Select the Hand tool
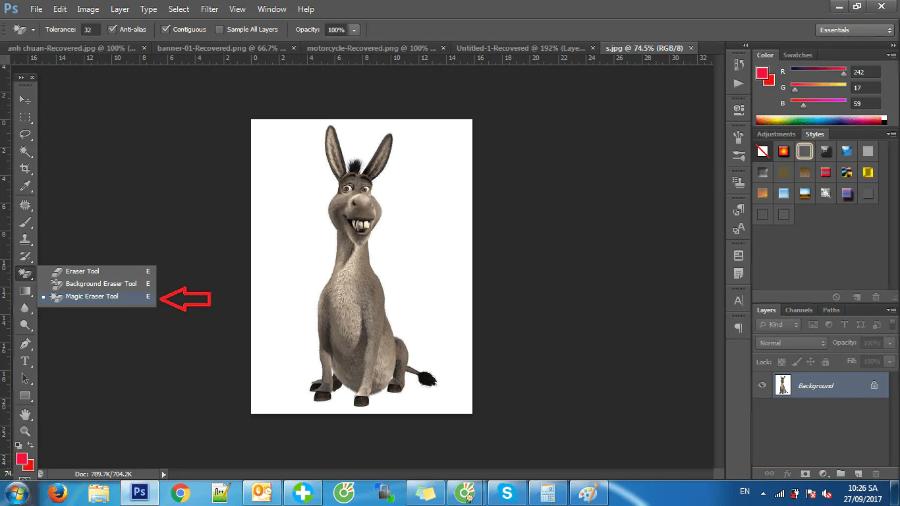 click(x=25, y=414)
